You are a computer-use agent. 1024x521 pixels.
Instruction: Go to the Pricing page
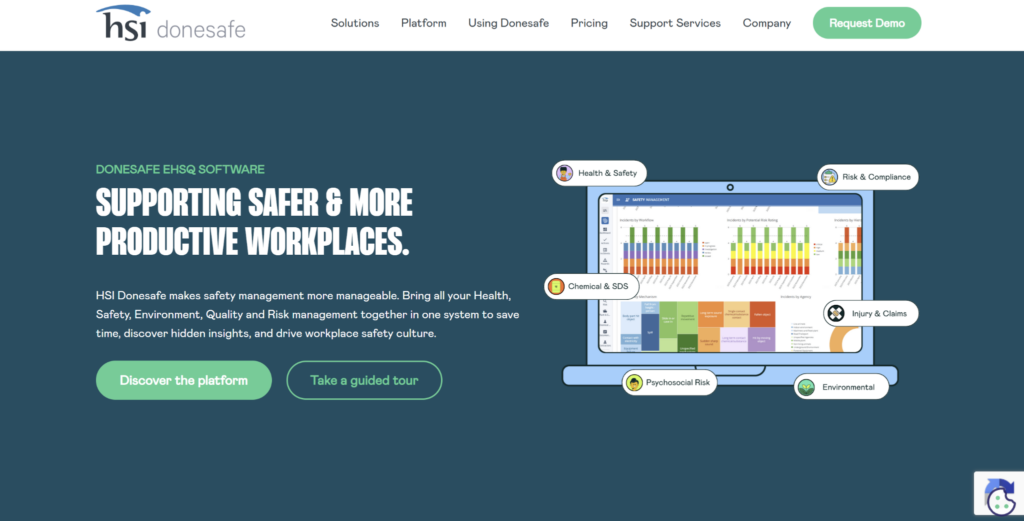(x=589, y=24)
